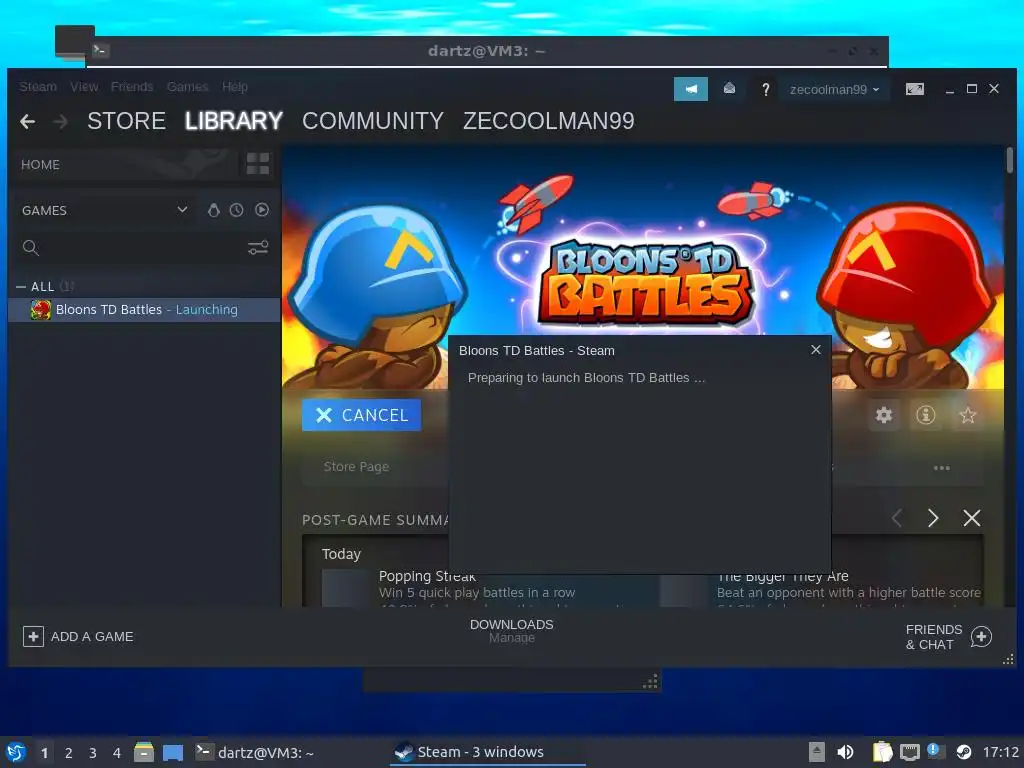
Task: Add game to favorites star
Action: tap(967, 415)
